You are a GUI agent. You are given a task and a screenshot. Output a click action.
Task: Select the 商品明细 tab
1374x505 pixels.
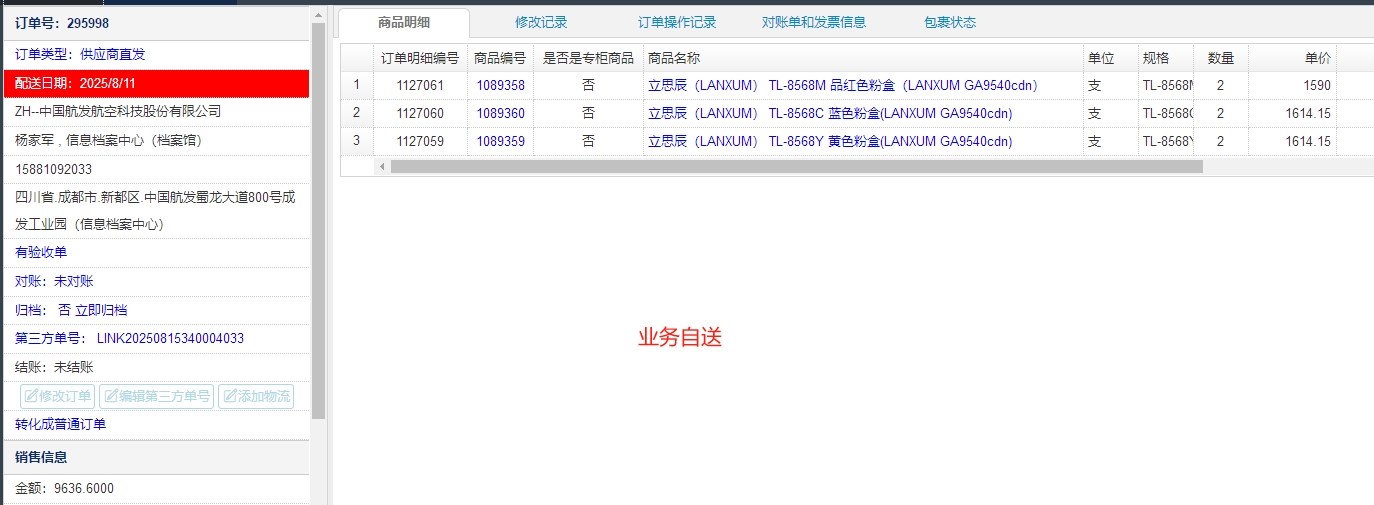(404, 22)
